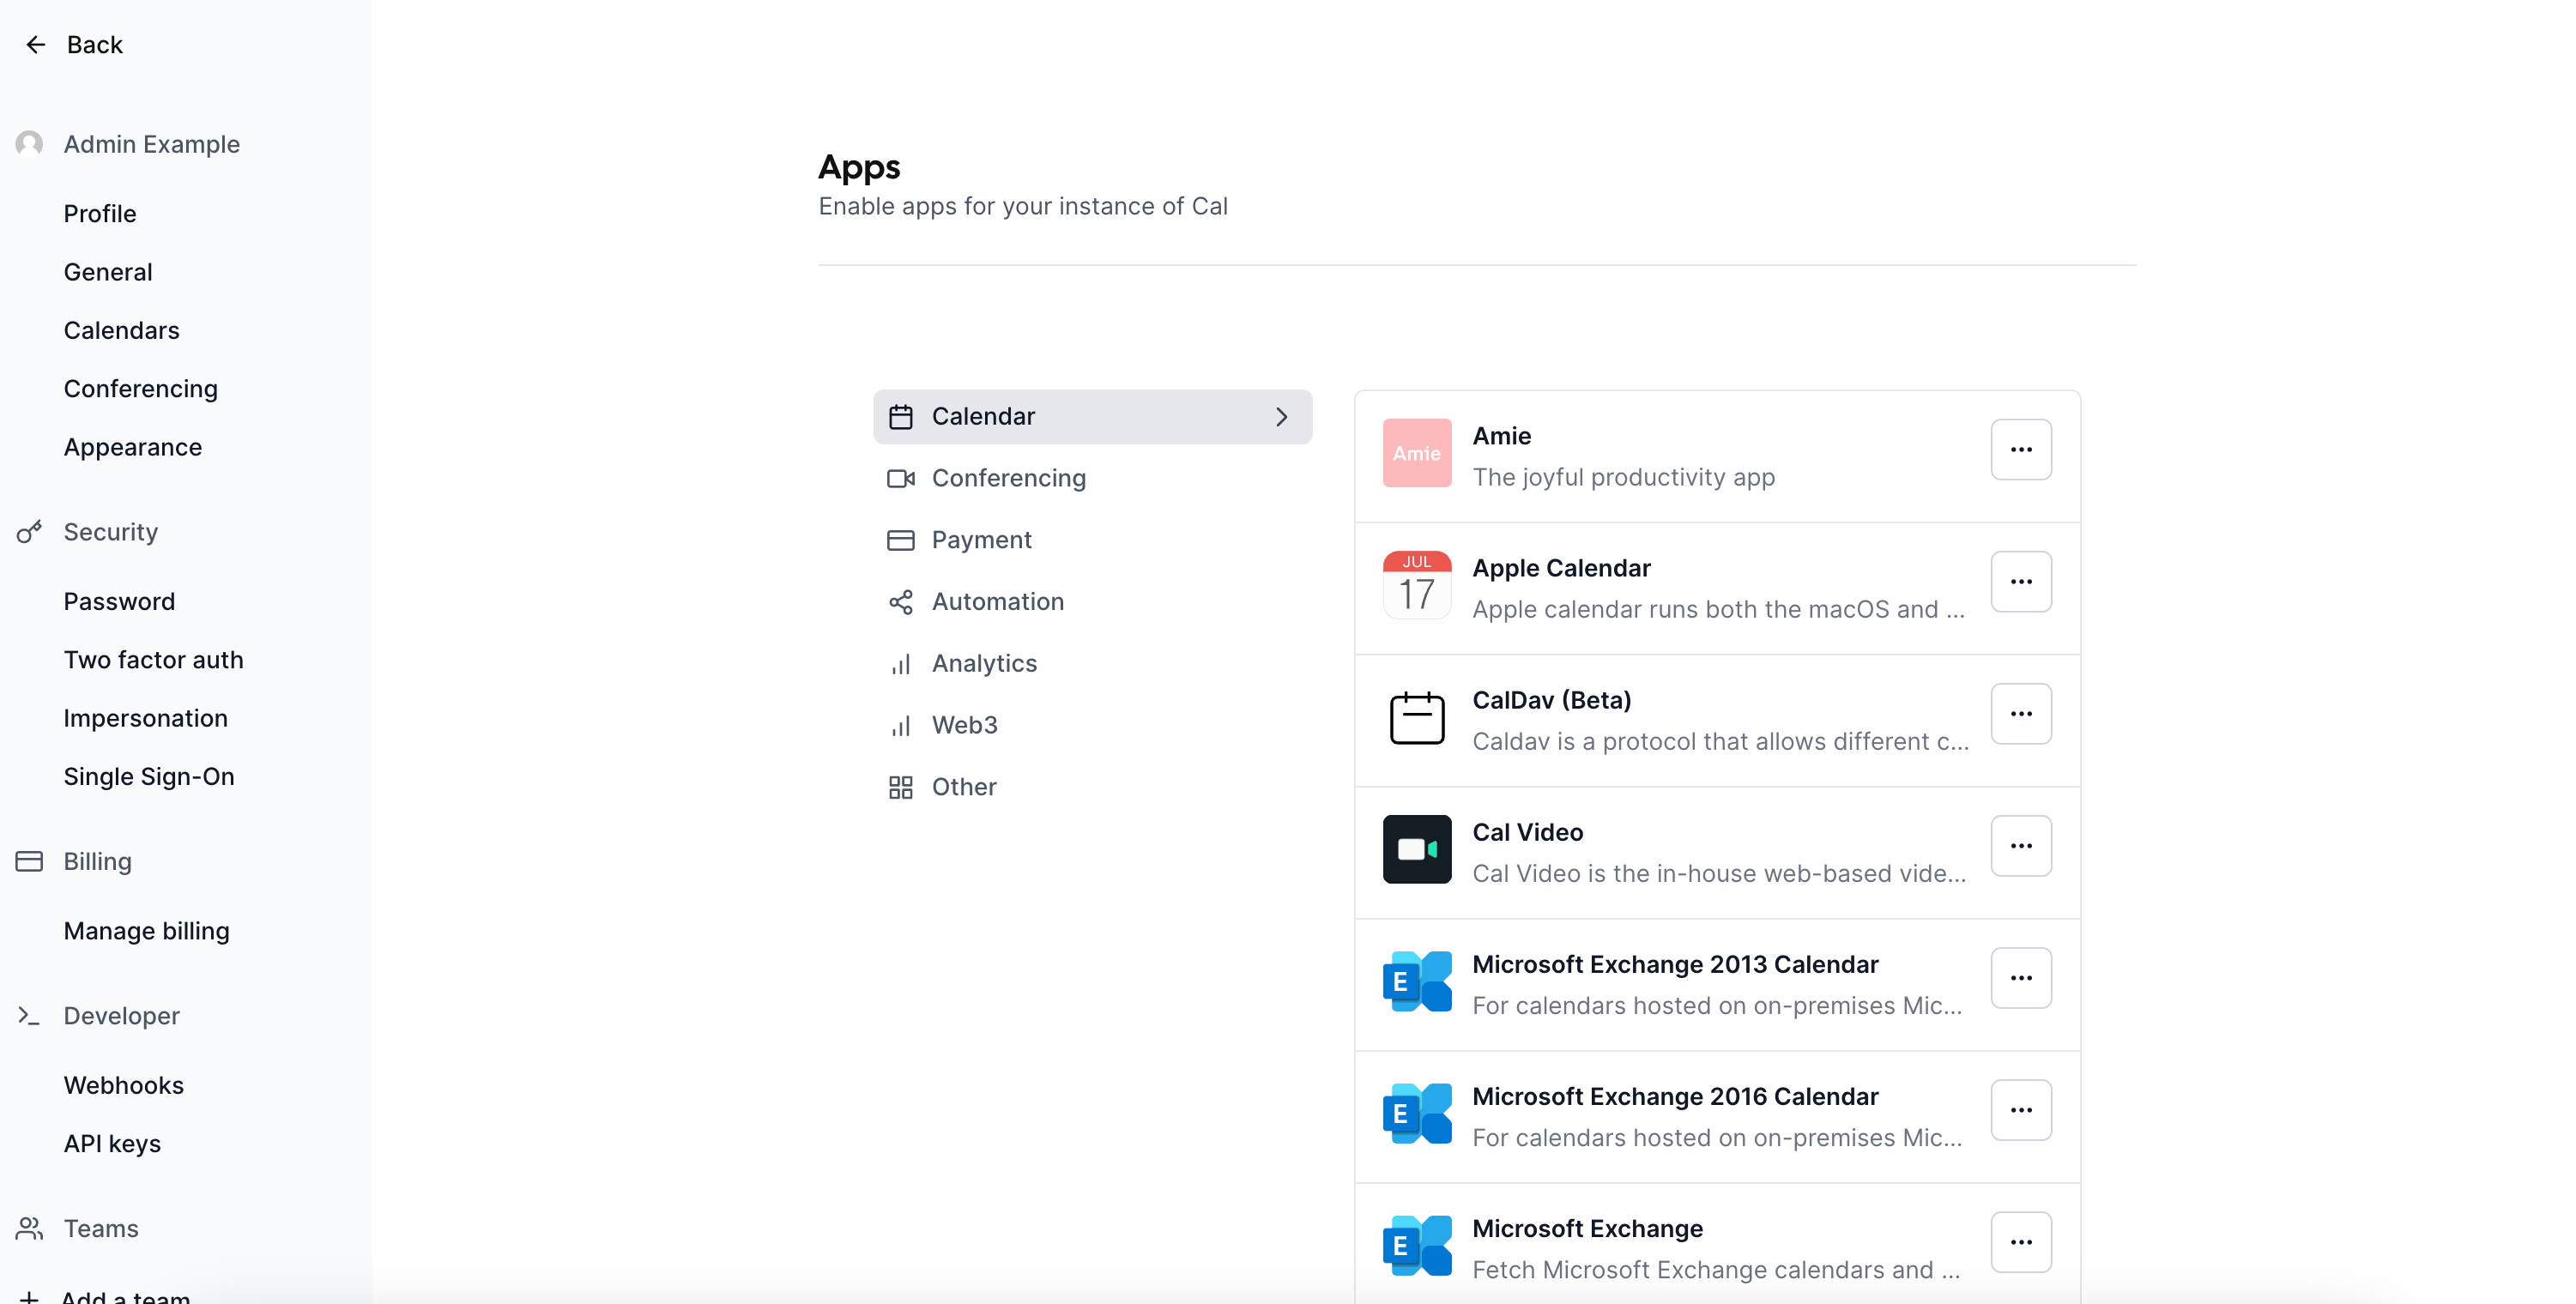Viewport: 2576px width, 1304px height.
Task: Expand the Calendar category chevron
Action: pyautogui.click(x=1281, y=416)
